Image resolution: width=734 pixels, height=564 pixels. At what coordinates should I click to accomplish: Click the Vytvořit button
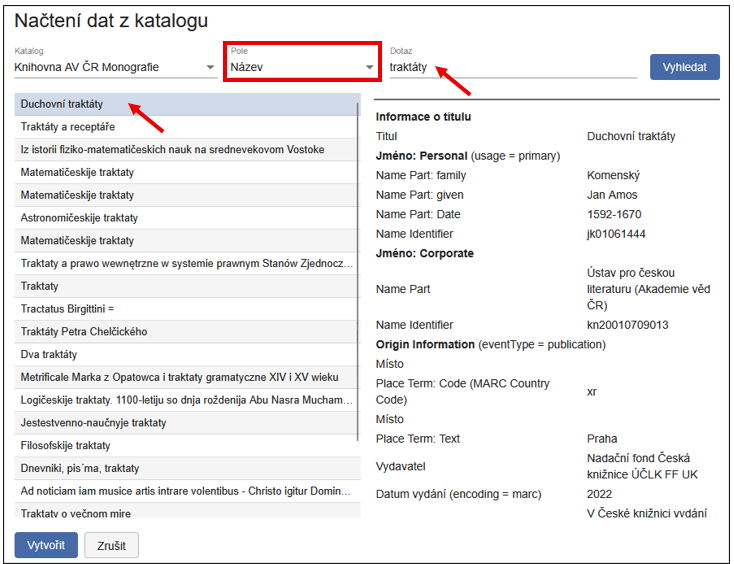point(45,545)
